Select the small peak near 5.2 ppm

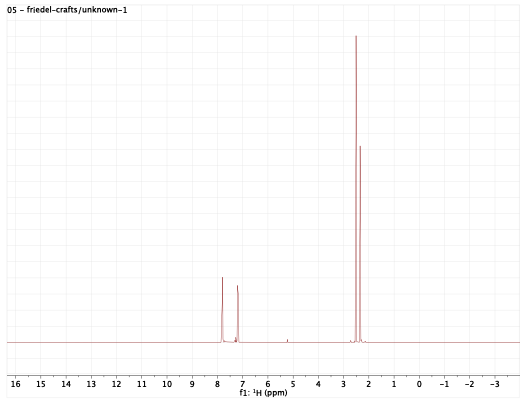pos(287,340)
